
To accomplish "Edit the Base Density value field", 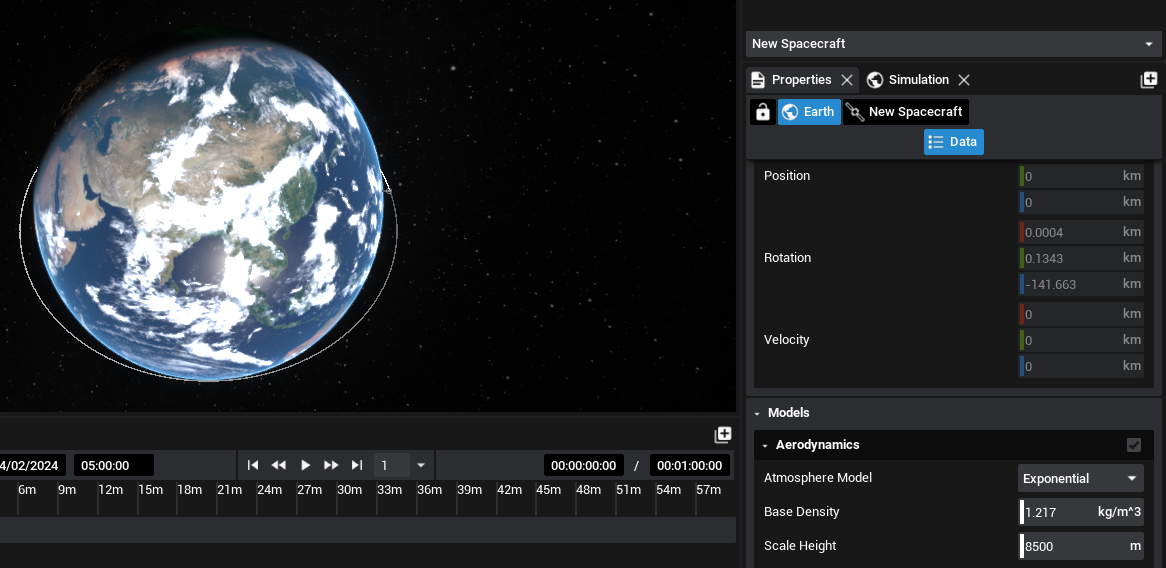I will click(x=1081, y=512).
